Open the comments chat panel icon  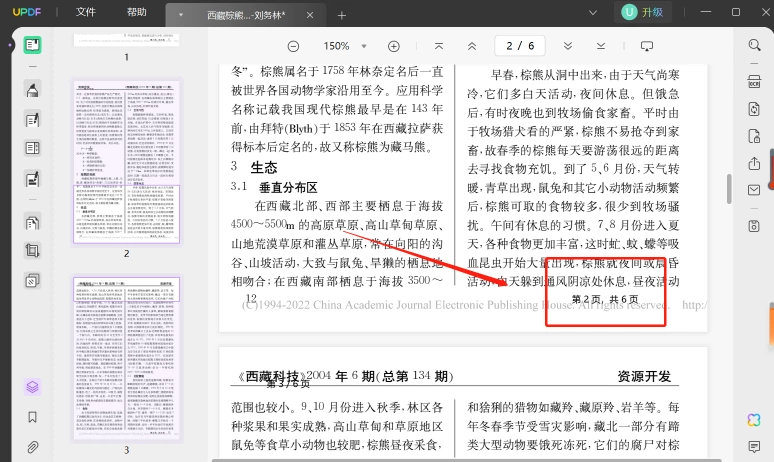click(x=754, y=447)
